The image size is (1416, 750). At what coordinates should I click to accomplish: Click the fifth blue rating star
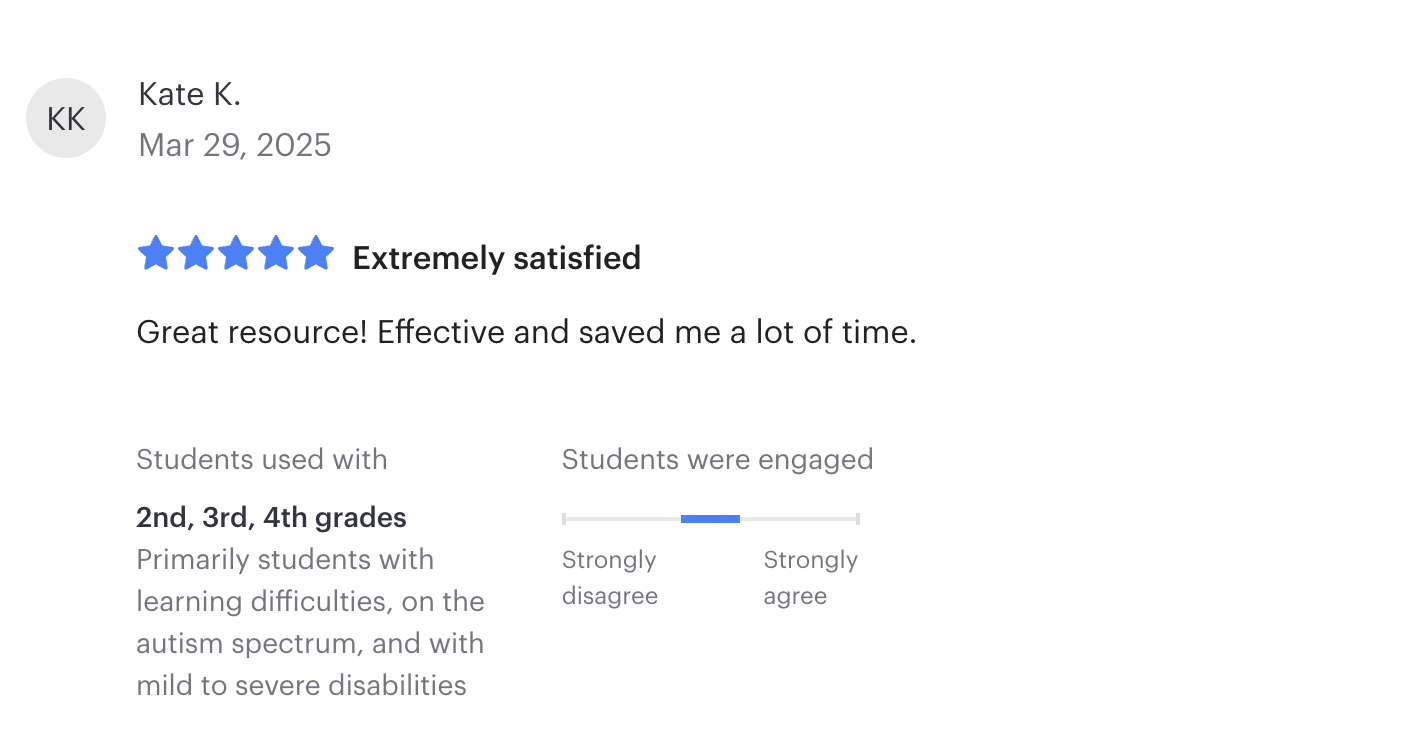pyautogui.click(x=316, y=253)
